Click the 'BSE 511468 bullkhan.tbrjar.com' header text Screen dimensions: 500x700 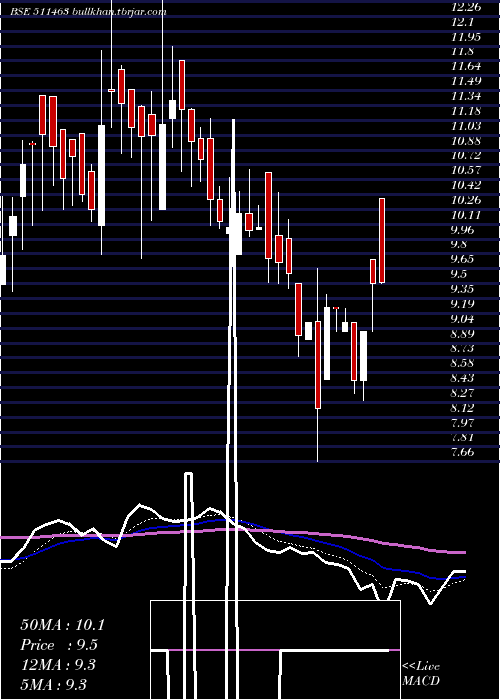coord(88,12)
